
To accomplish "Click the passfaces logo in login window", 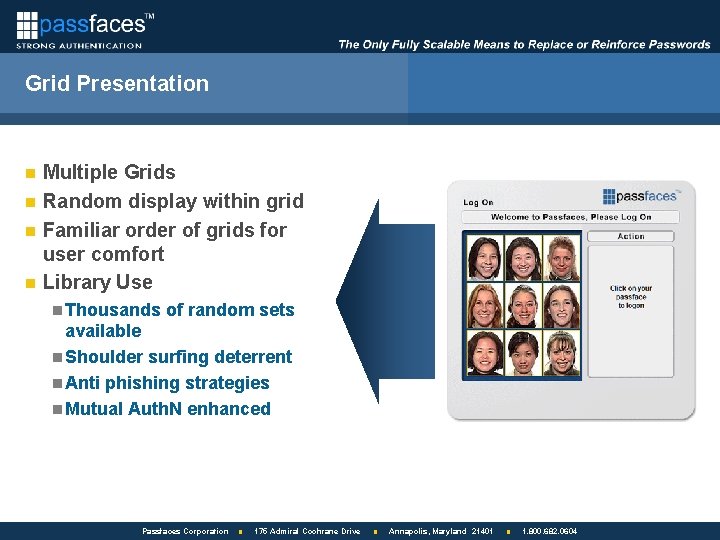I will pos(641,197).
